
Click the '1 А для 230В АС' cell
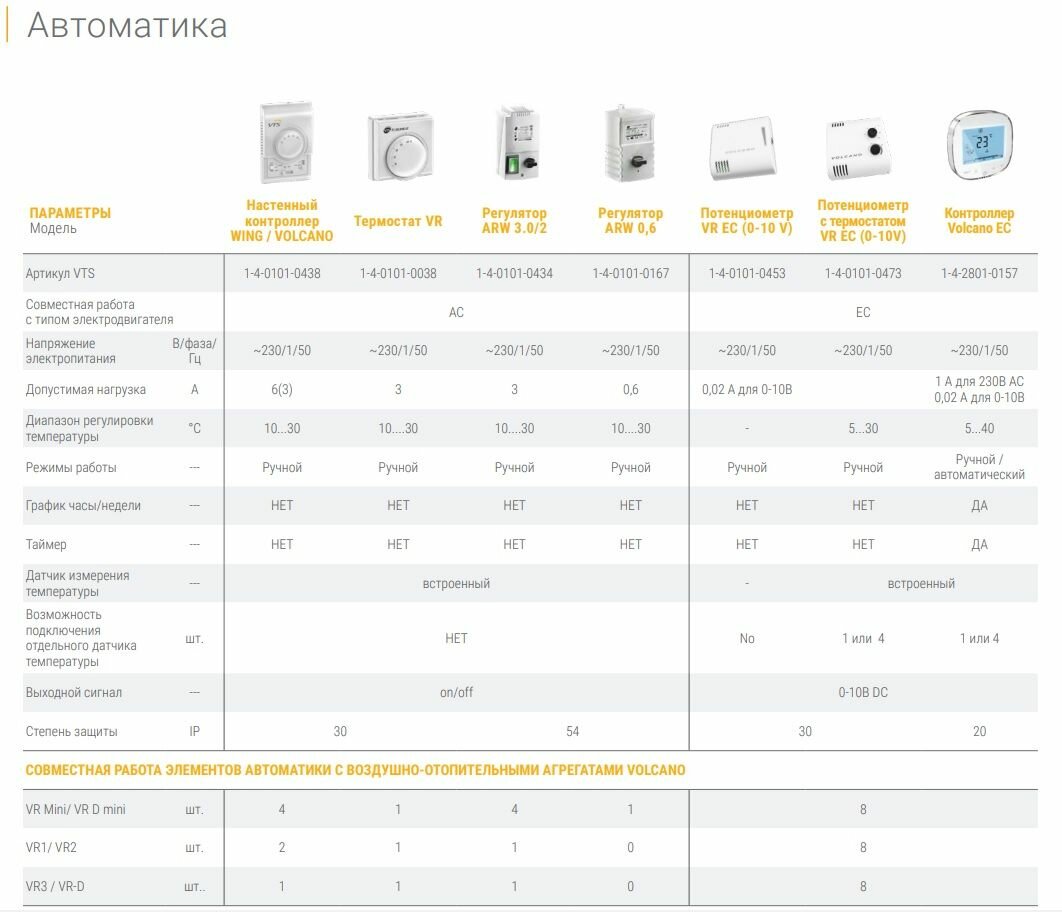coord(979,382)
